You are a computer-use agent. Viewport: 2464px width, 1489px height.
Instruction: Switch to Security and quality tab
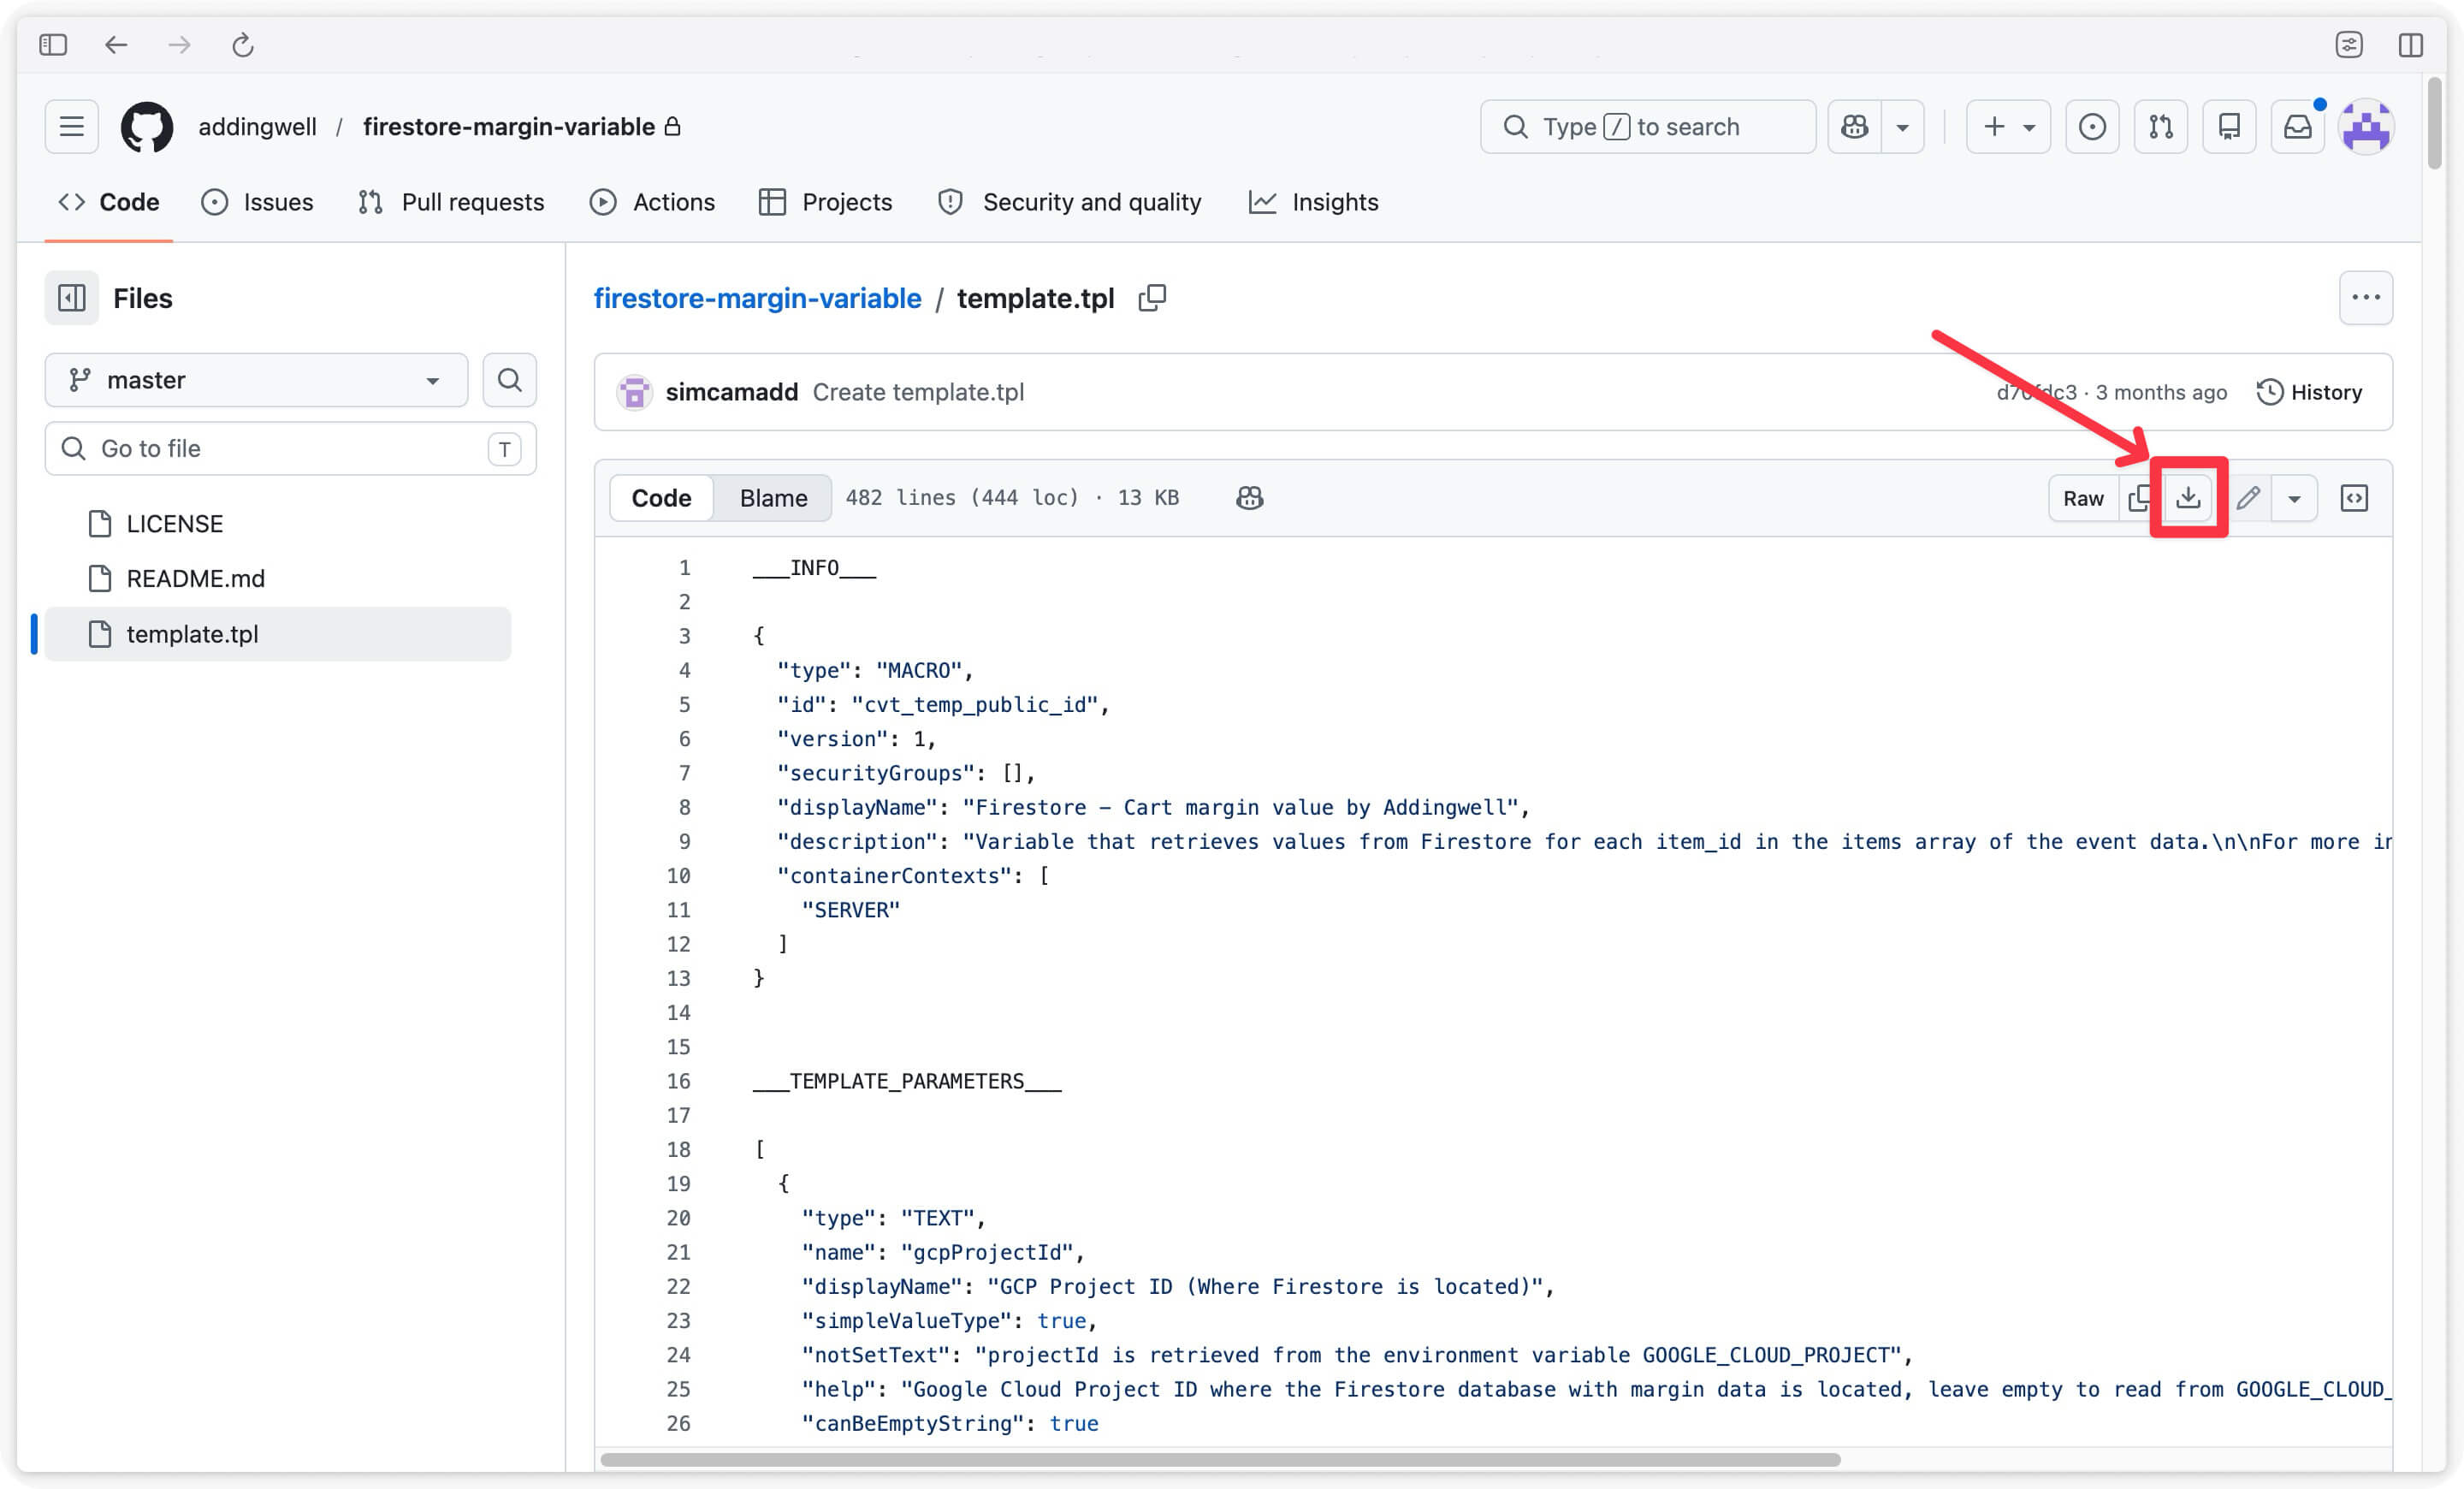point(1070,202)
